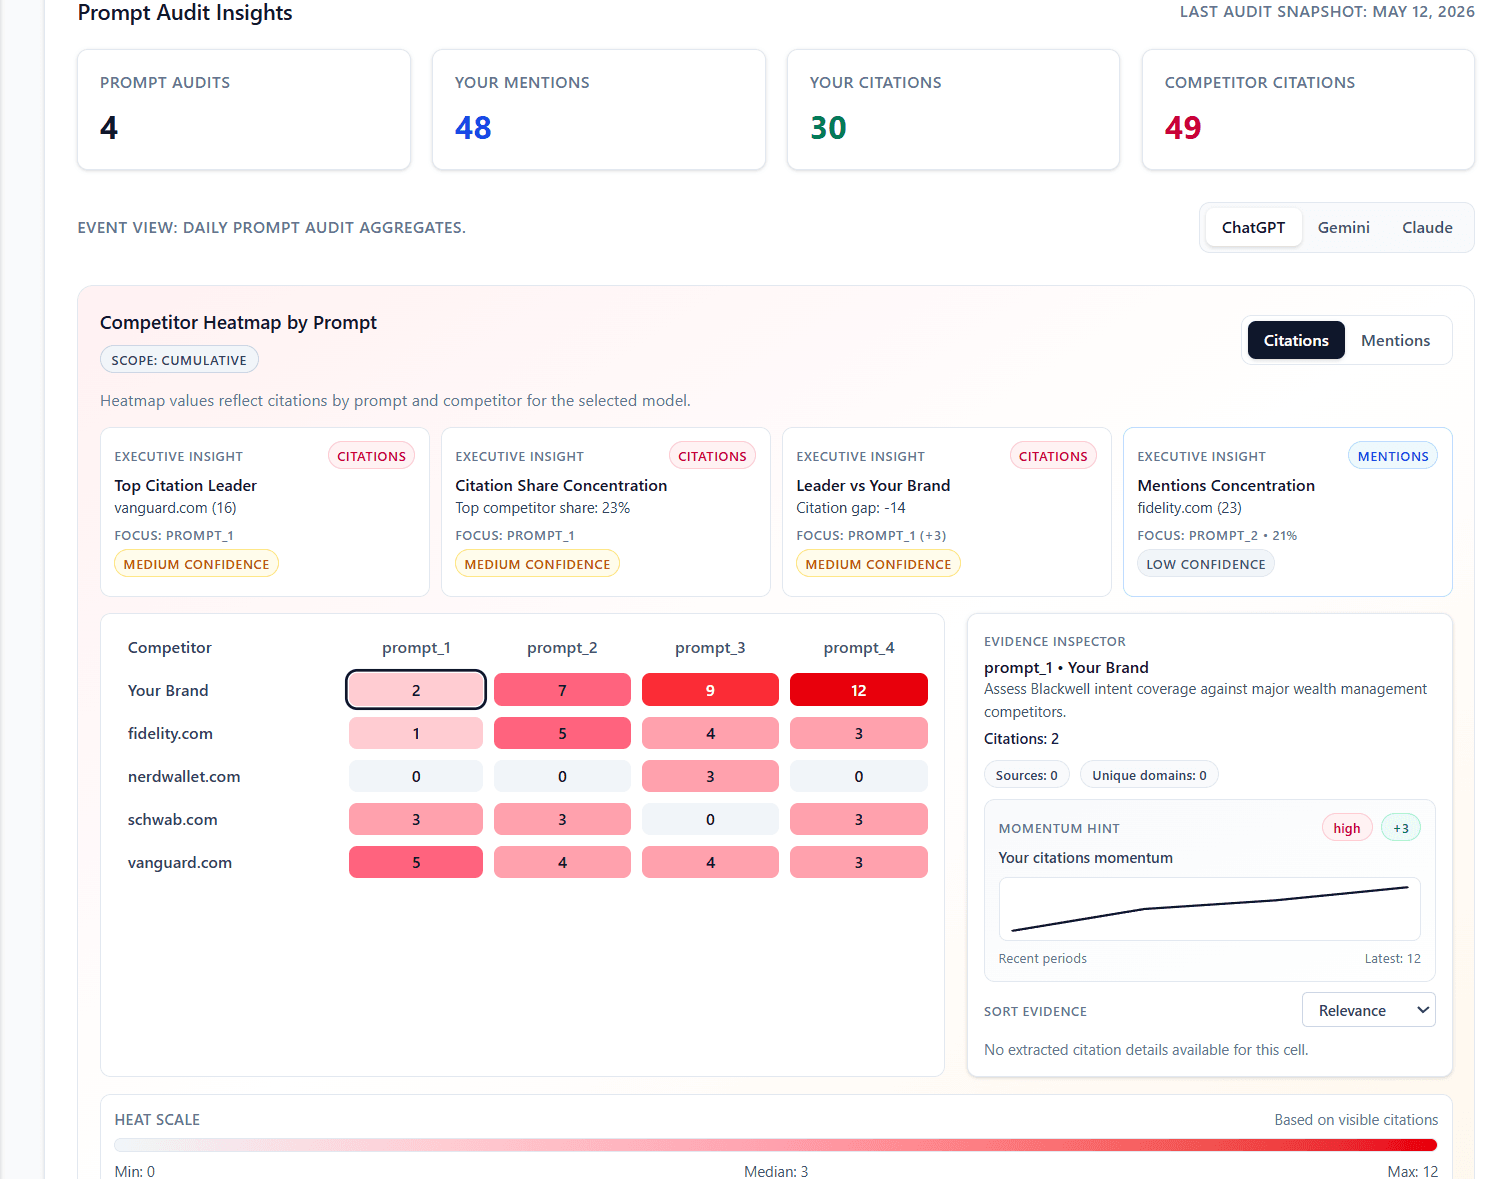Click the Sources: 0 chip
Viewport: 1507px width, 1179px height.
pyautogui.click(x=1027, y=775)
